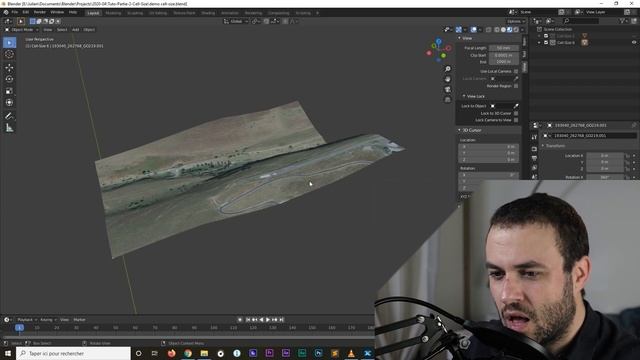Open the Edit menu
Screen dimensions: 640x360
pos(26,12)
